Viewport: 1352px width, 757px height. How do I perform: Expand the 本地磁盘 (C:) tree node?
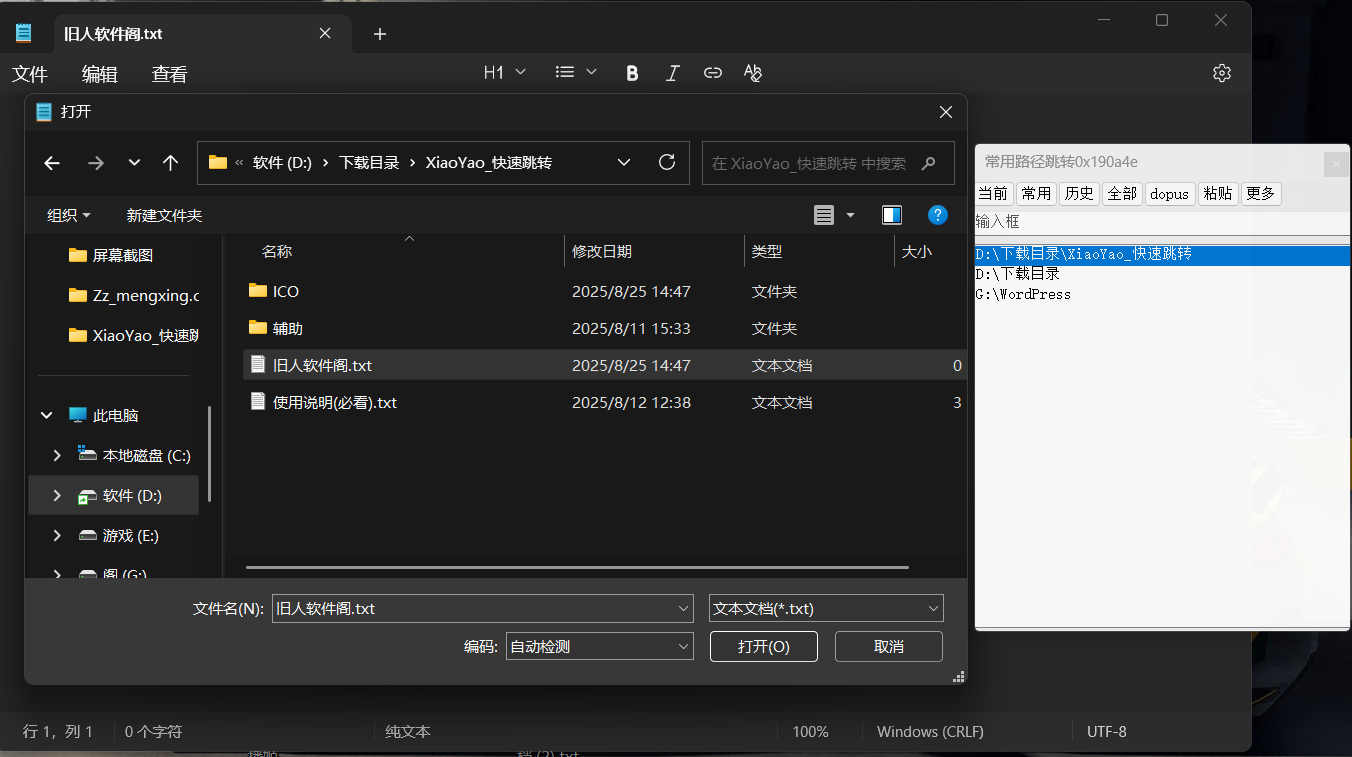click(x=57, y=455)
